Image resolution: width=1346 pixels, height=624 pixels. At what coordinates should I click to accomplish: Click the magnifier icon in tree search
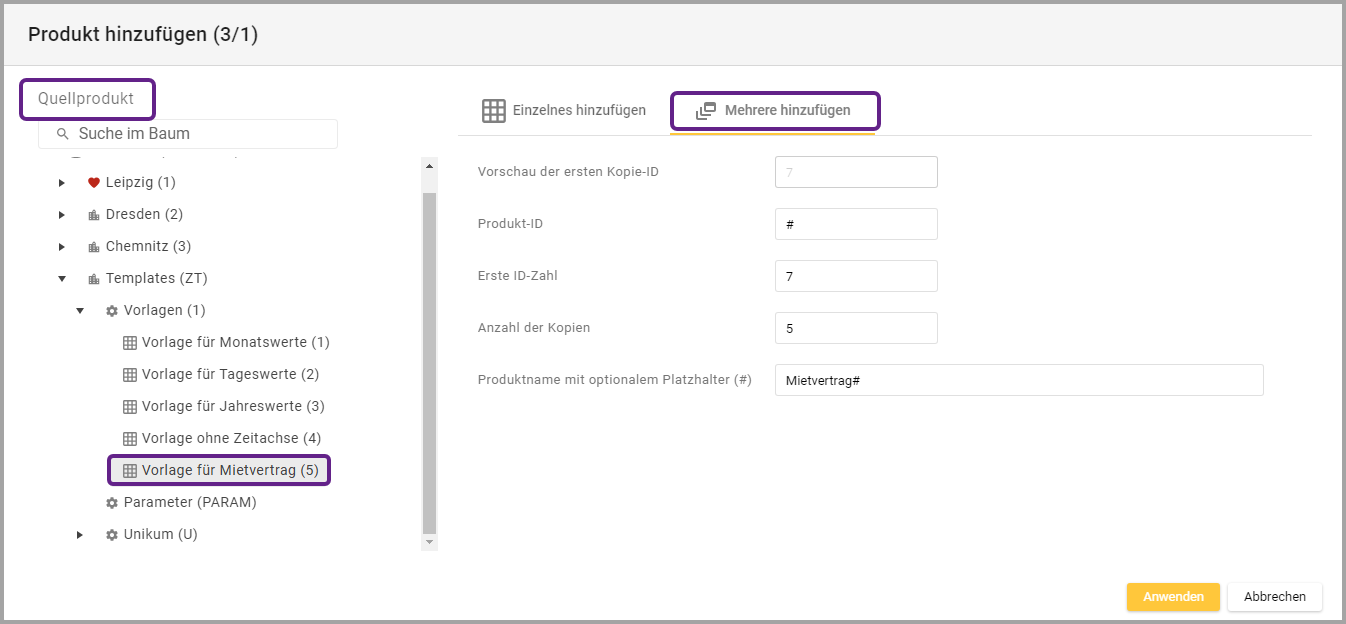pyautogui.click(x=62, y=134)
